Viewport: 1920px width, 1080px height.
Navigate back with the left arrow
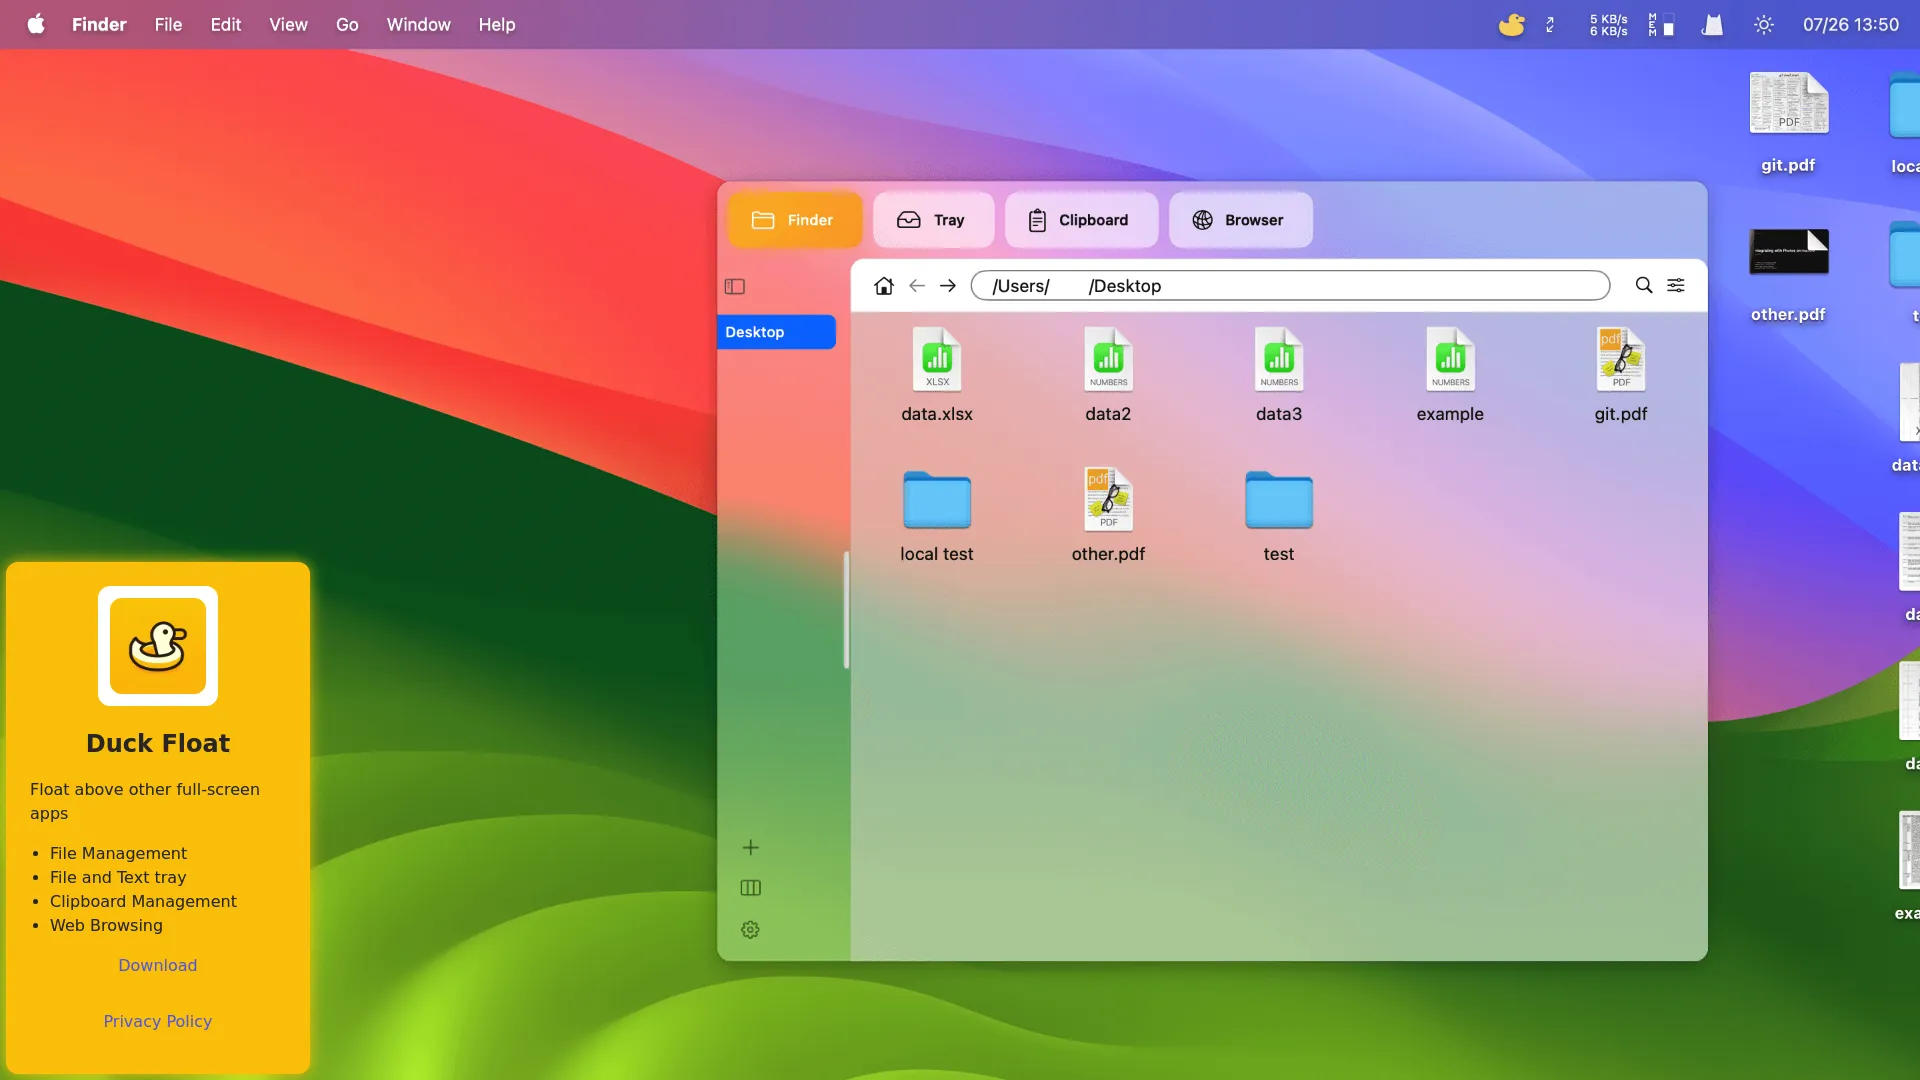pyautogui.click(x=917, y=286)
